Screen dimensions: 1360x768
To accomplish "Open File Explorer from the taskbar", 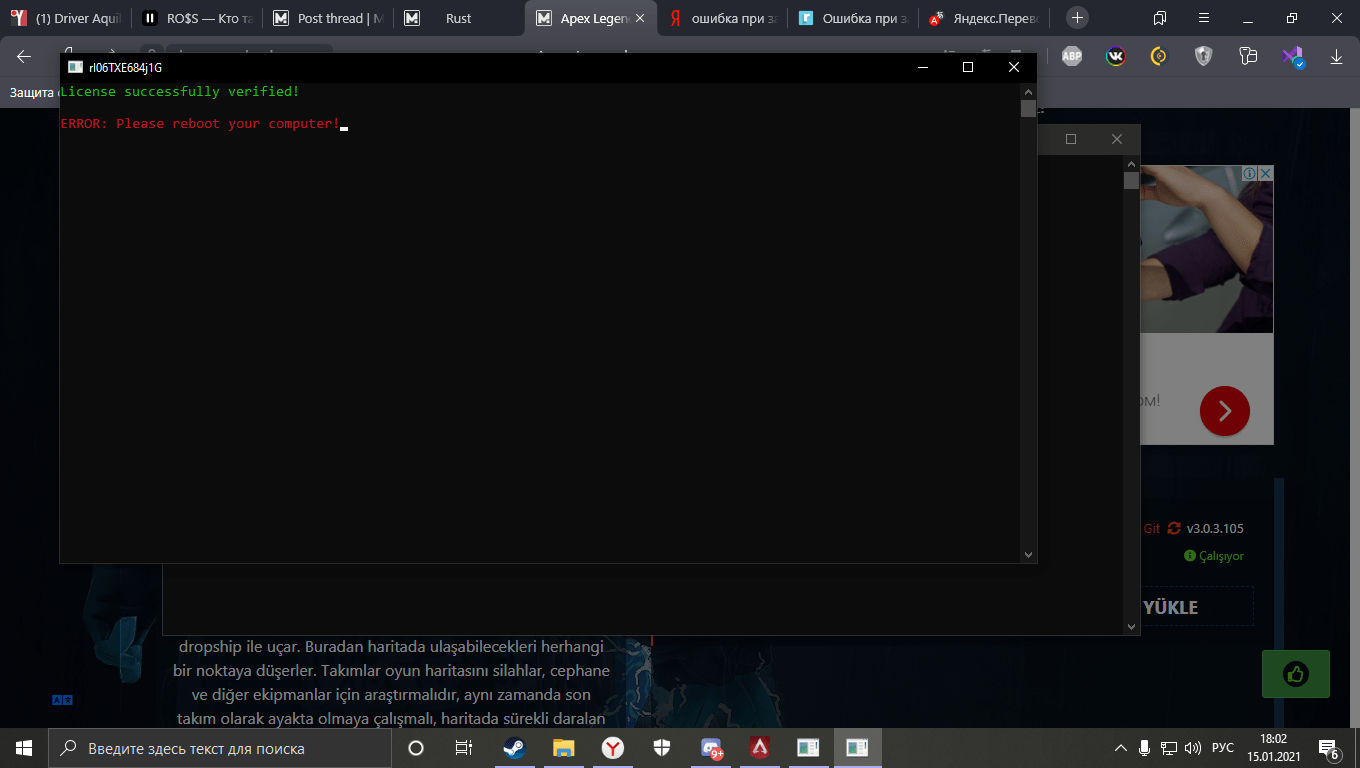I will coord(564,748).
